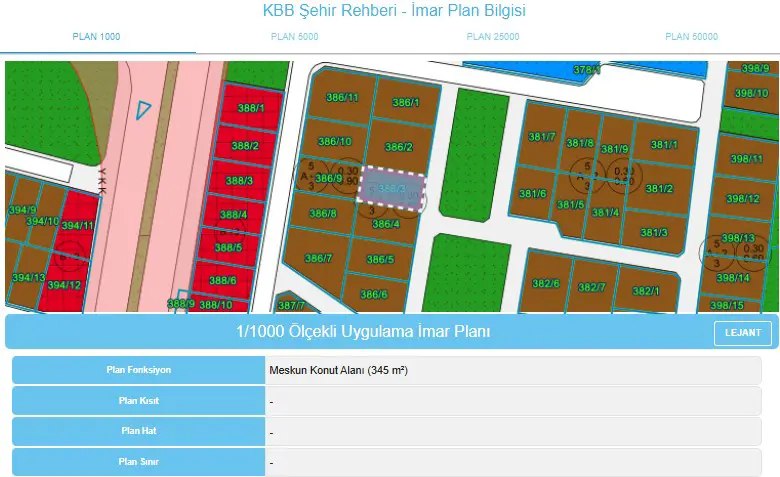Click parcel 381/1 on the map

click(x=665, y=144)
